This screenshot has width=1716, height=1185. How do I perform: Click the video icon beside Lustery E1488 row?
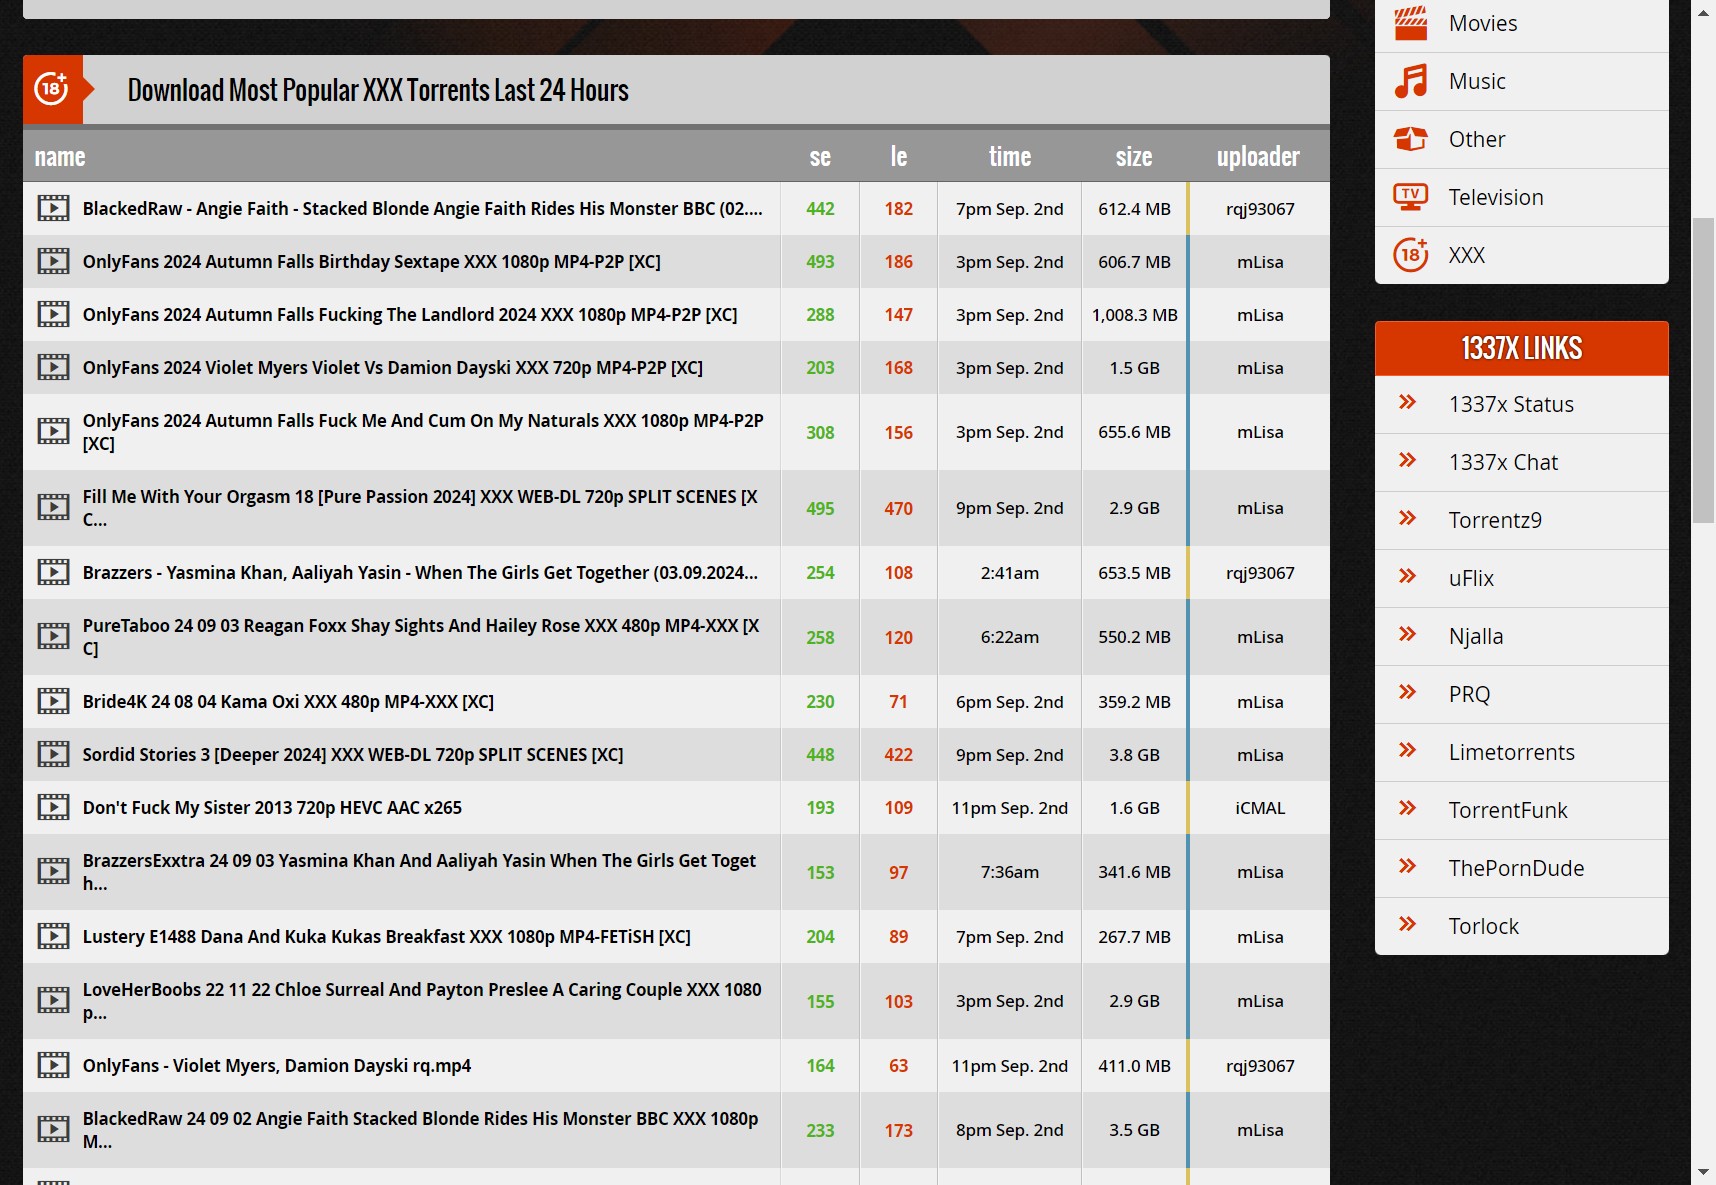(x=53, y=937)
